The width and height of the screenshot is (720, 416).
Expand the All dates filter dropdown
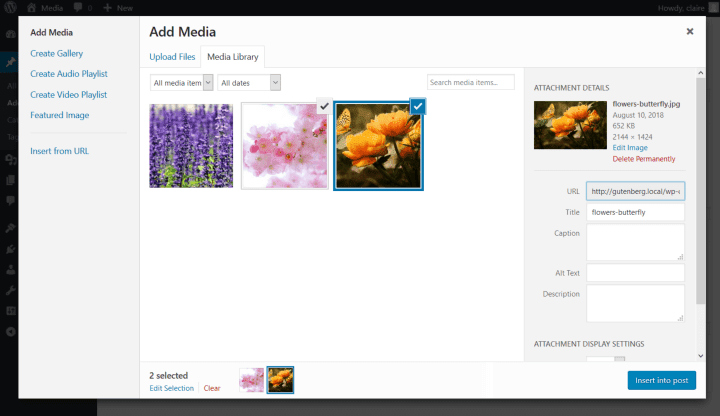click(249, 82)
